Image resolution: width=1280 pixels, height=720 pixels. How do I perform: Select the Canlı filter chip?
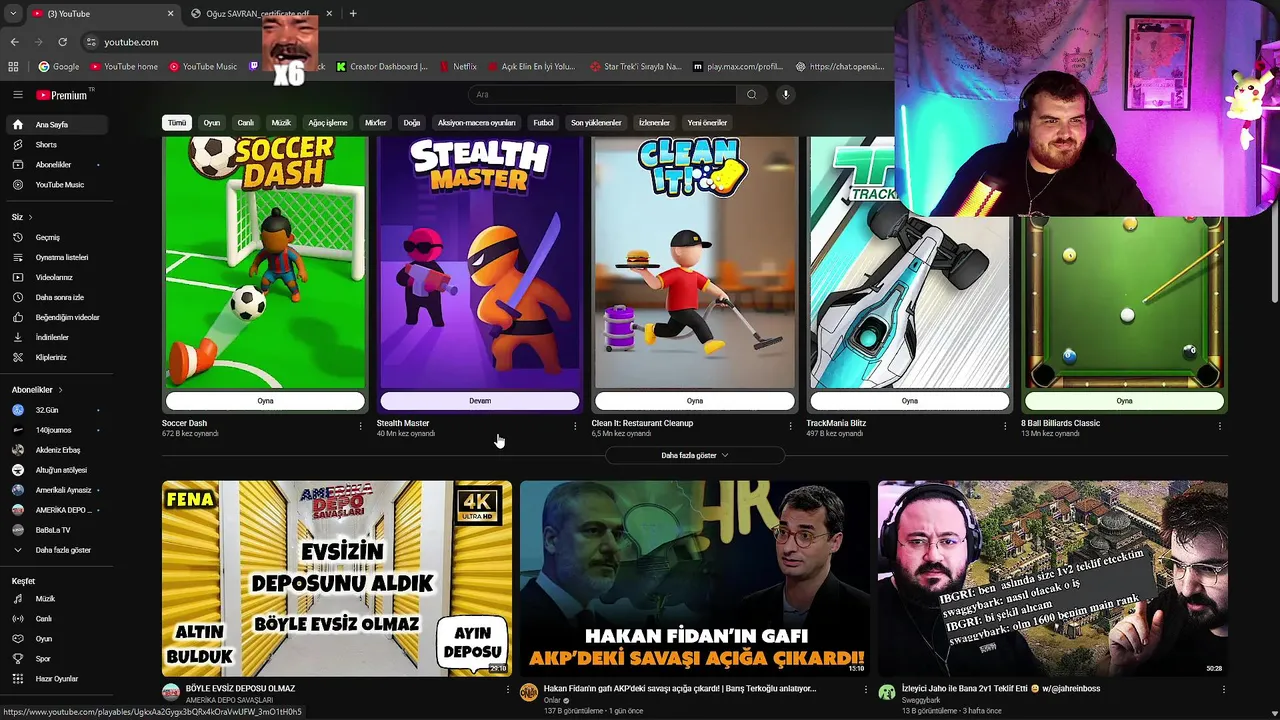[x=245, y=123]
